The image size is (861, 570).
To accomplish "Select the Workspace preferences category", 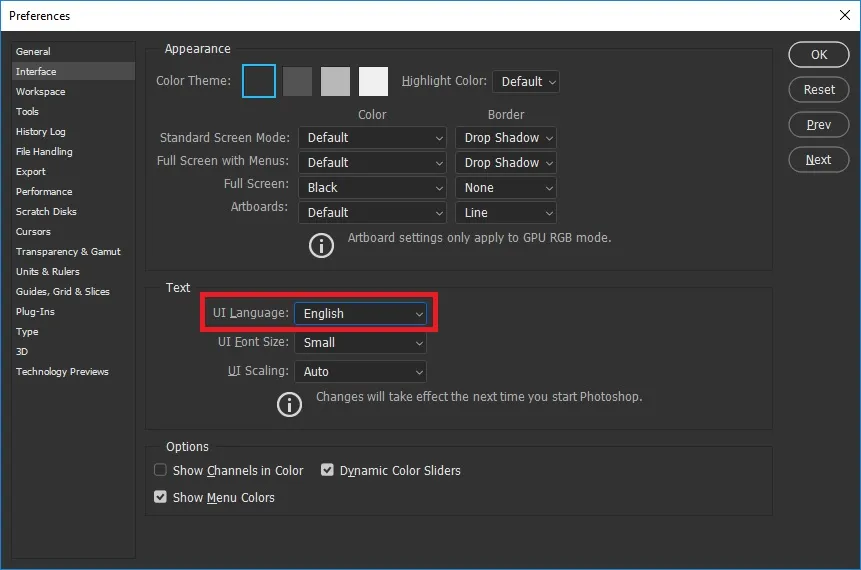I will tap(73, 92).
